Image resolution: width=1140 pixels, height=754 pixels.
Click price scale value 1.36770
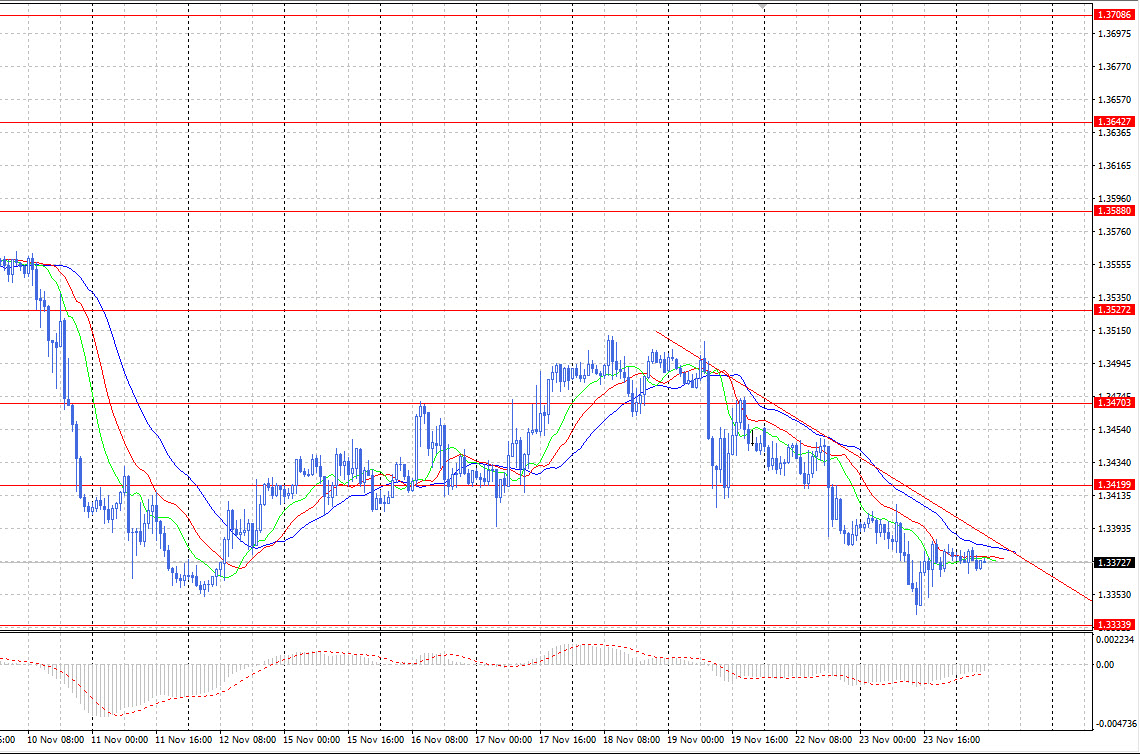1114,67
